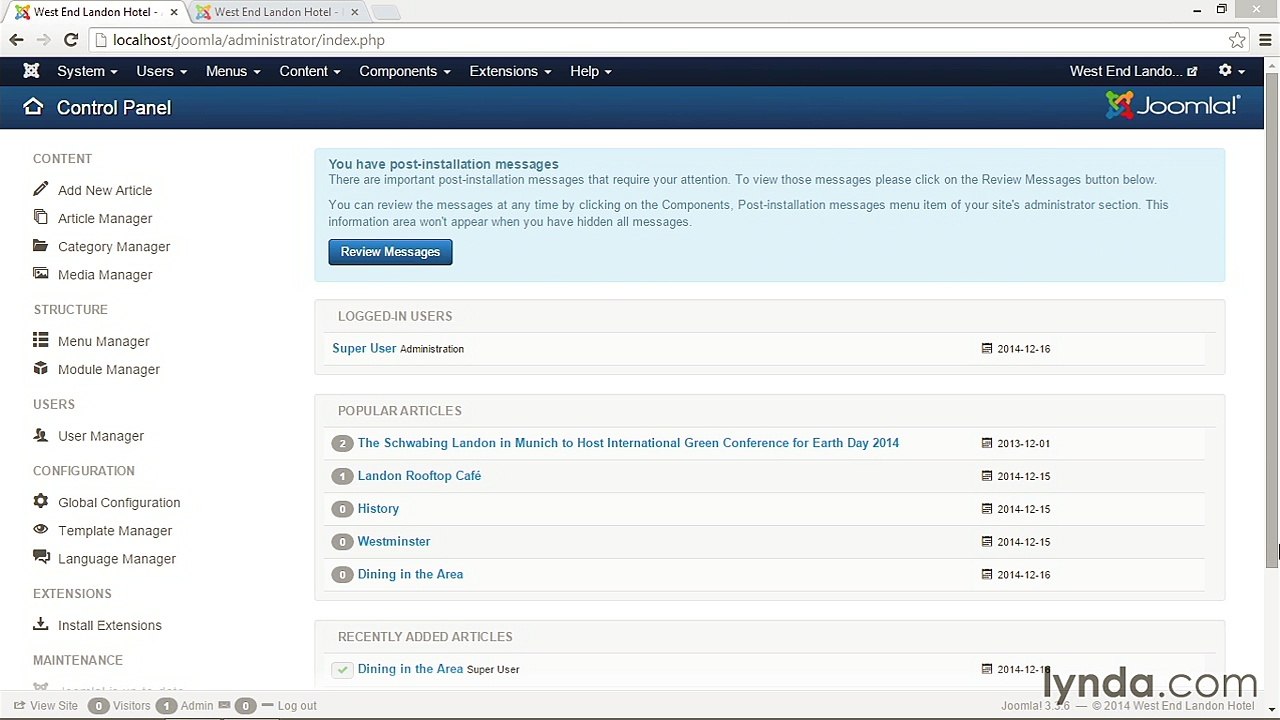
Task: Open User Manager link
Action: 101,436
